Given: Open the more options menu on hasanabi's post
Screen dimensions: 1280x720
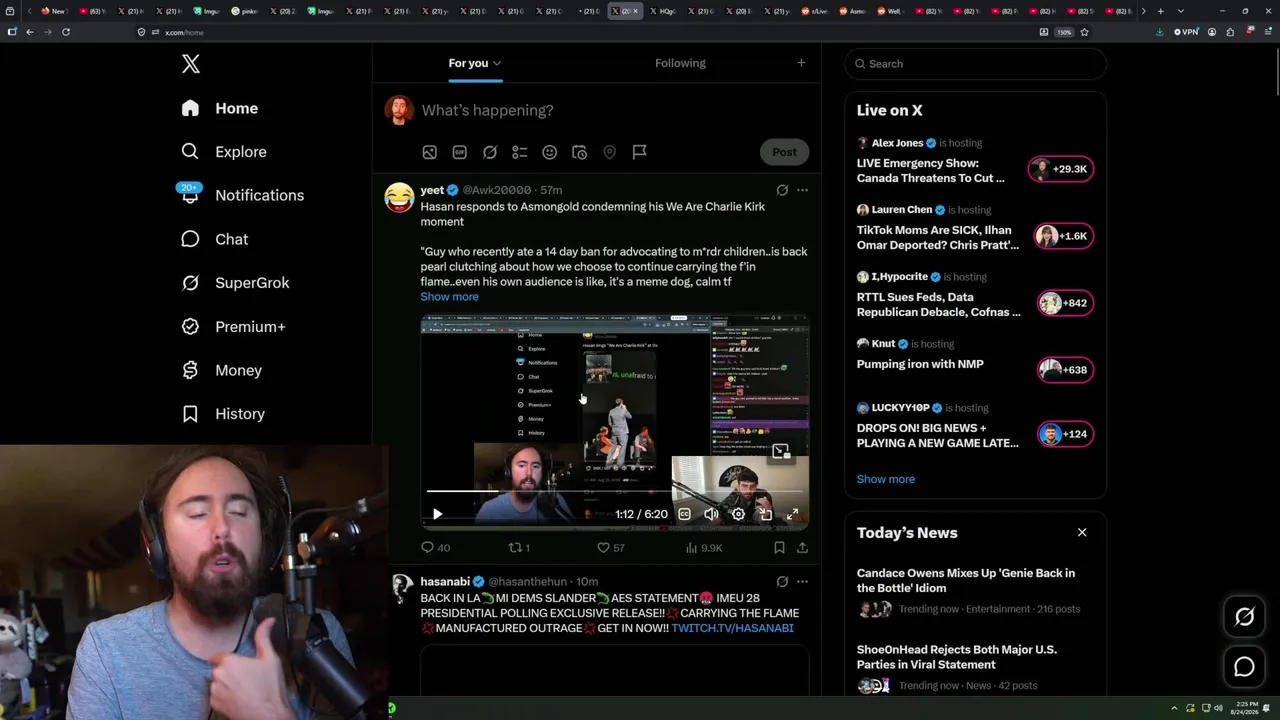Looking at the screenshot, I should click(x=802, y=582).
